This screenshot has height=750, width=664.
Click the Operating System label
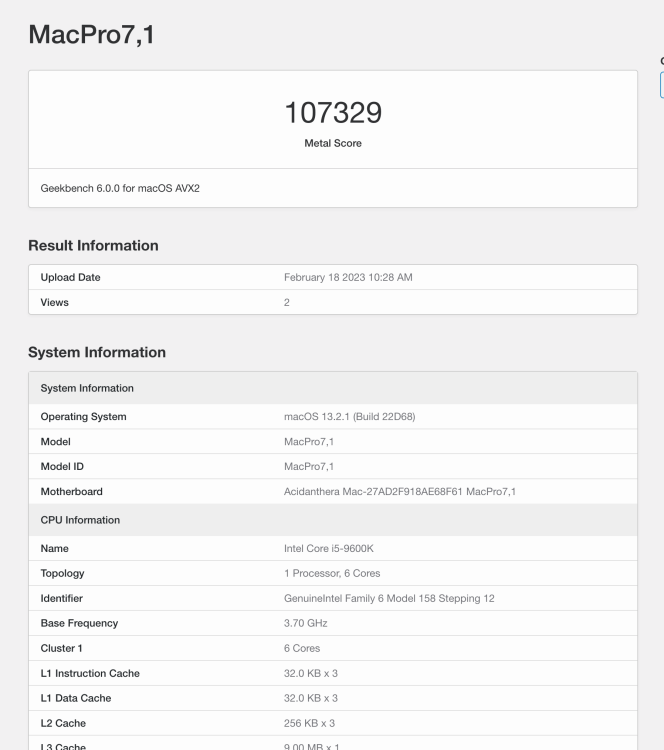(x=84, y=417)
